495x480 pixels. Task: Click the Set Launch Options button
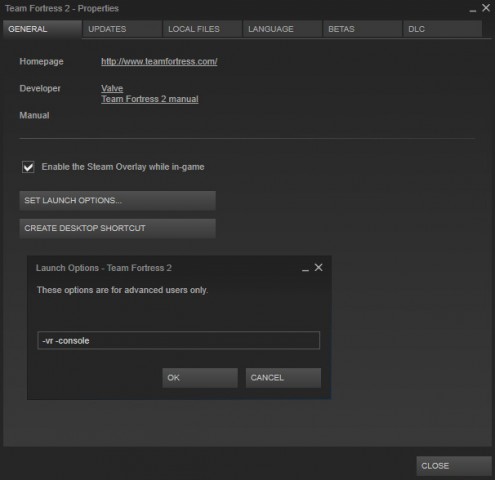[x=117, y=200]
